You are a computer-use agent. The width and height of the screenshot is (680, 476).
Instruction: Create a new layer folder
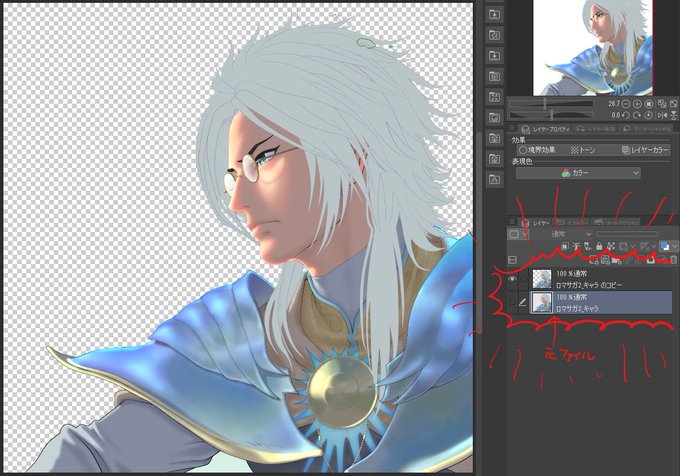click(617, 260)
